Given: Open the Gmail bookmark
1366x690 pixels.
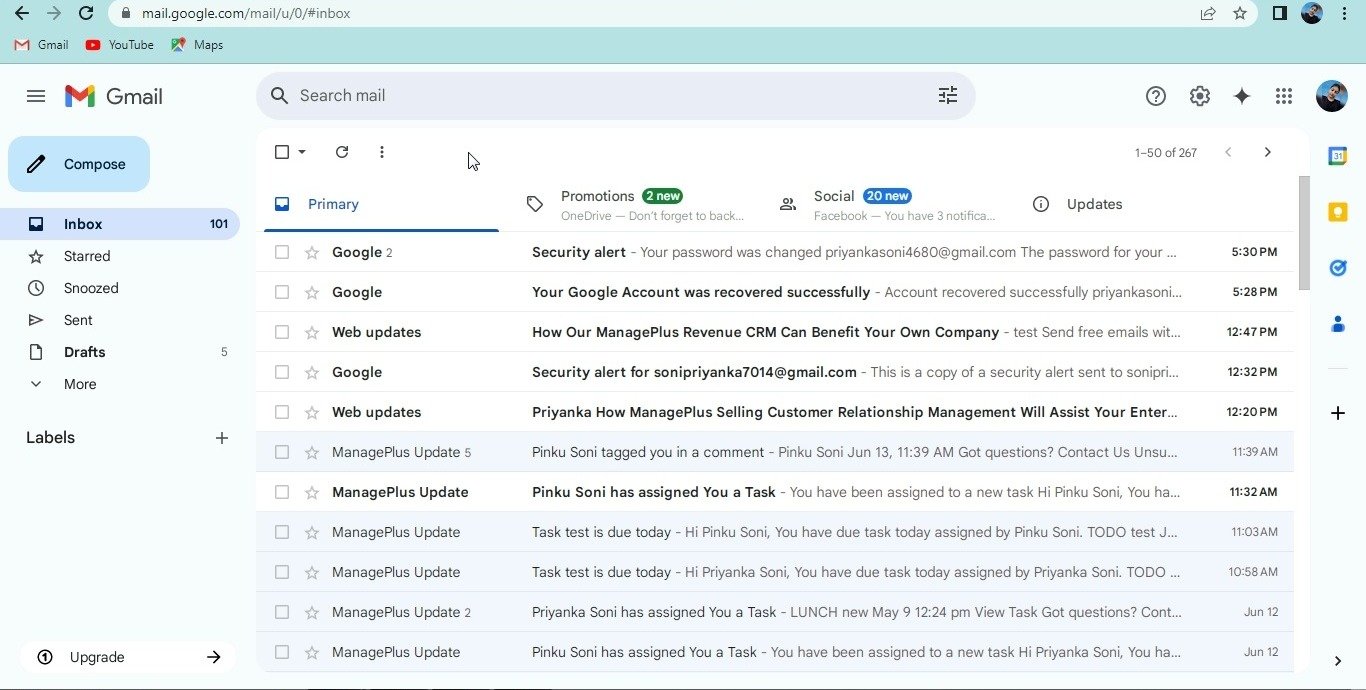Looking at the screenshot, I should (x=41, y=45).
